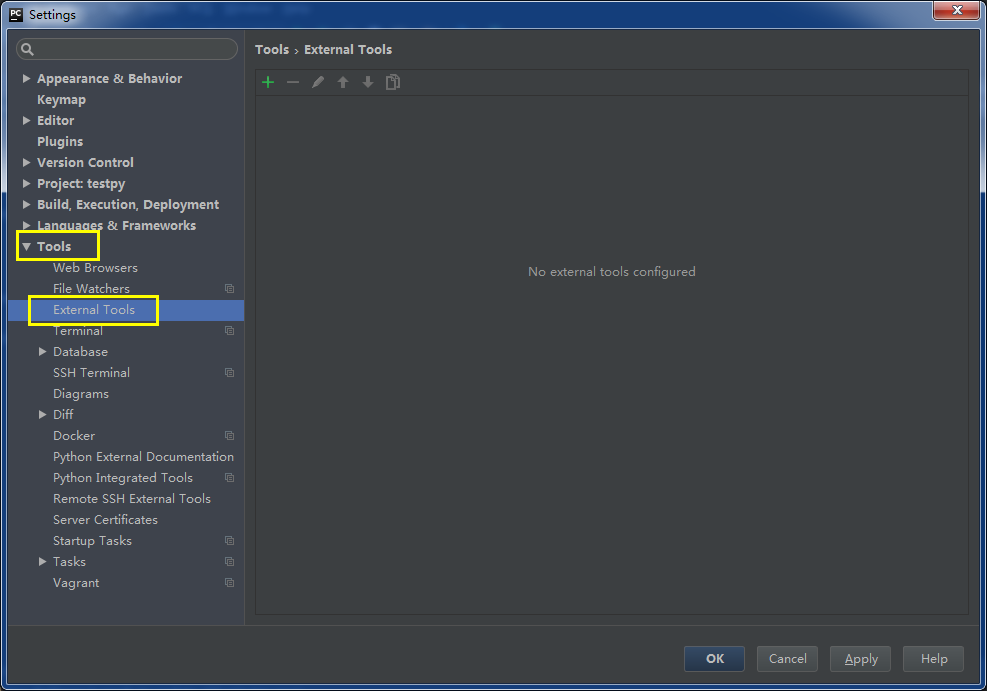Expand the Tasks node arrow

pos(42,562)
